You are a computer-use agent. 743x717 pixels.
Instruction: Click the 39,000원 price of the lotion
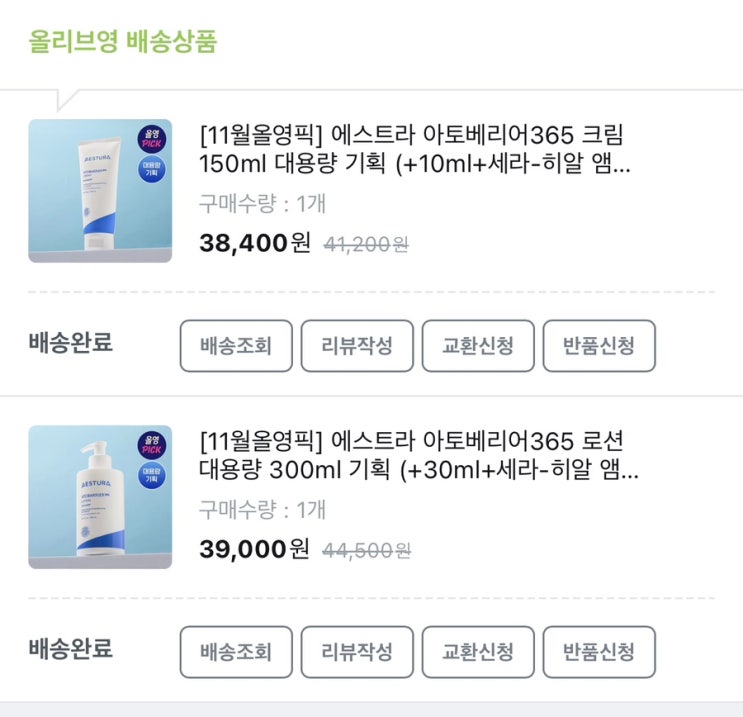[255, 549]
